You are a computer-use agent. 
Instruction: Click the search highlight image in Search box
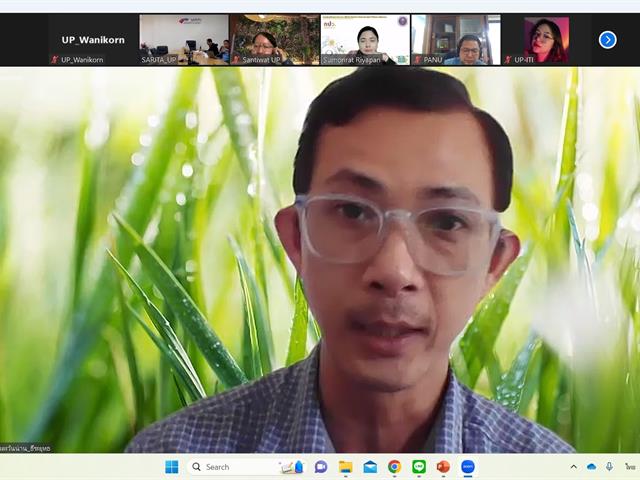pos(292,467)
